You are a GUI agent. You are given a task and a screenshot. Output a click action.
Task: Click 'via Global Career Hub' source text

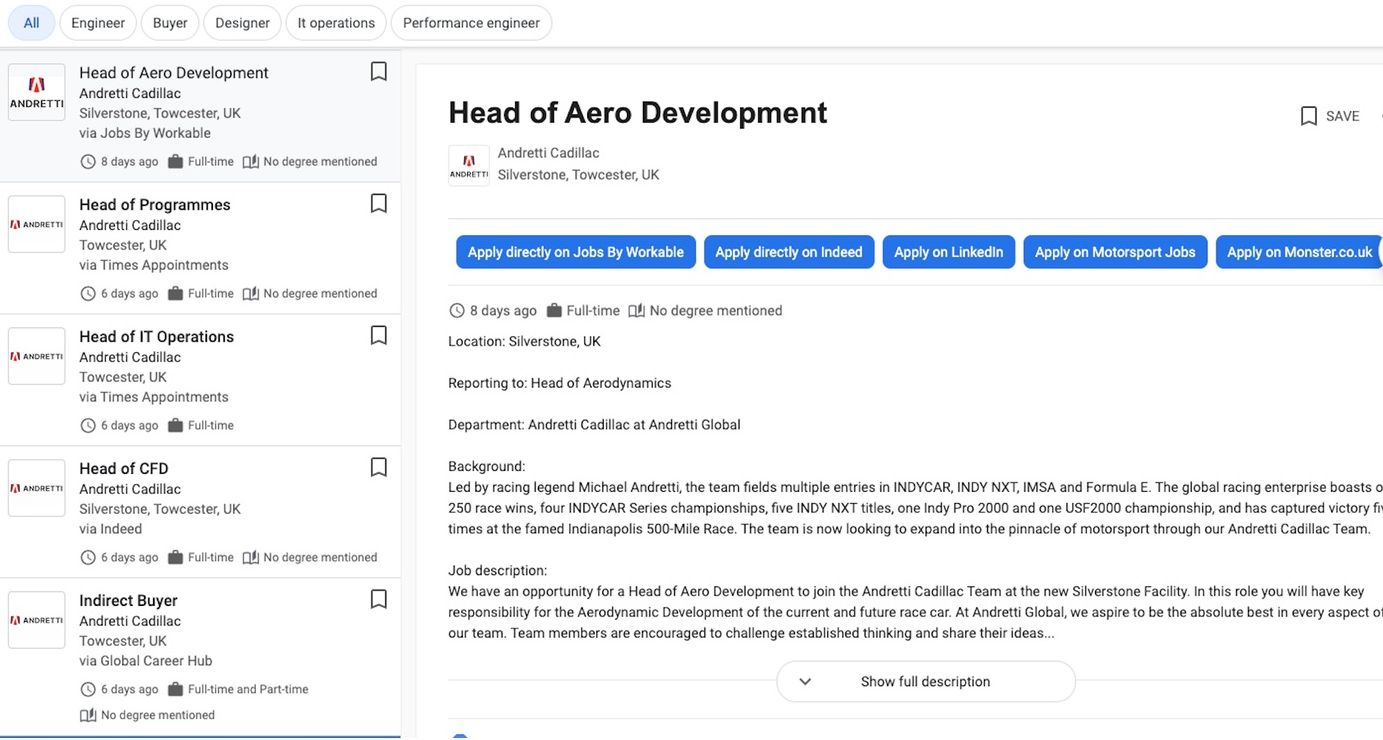(x=146, y=661)
